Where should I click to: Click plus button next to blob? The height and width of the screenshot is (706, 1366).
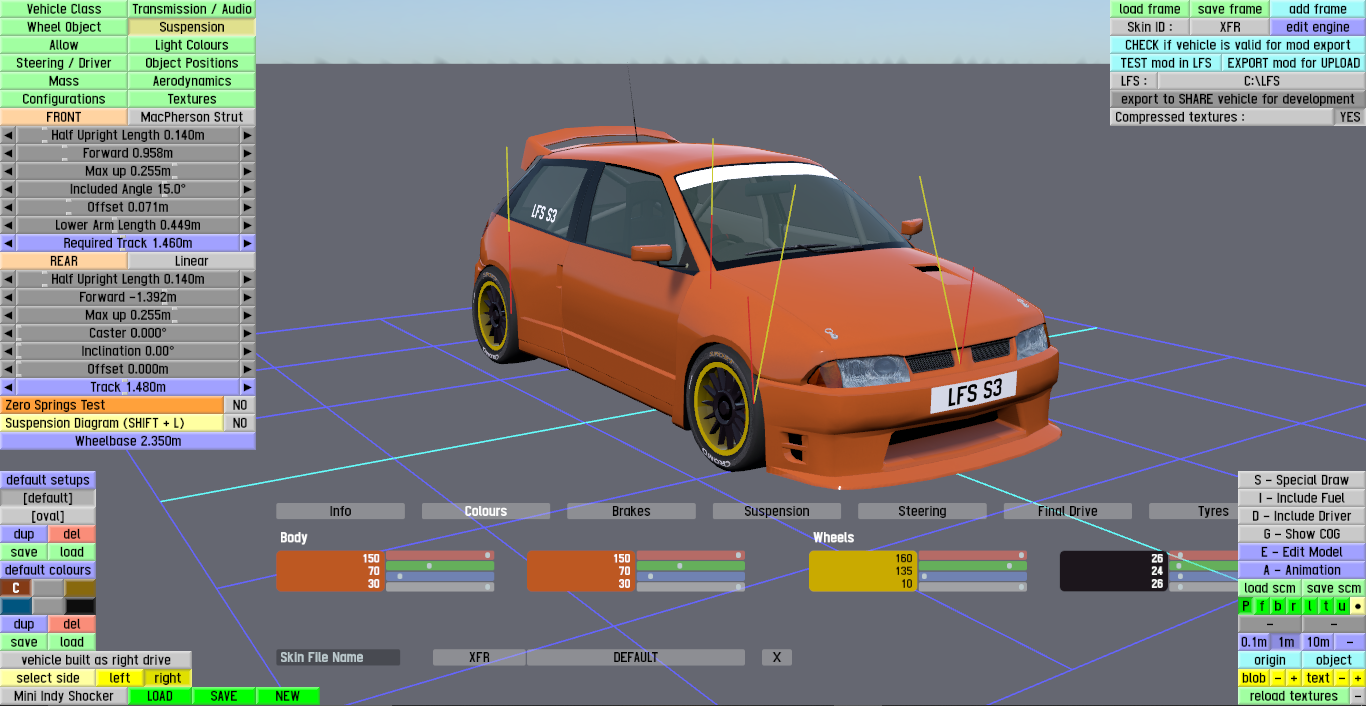(1293, 678)
